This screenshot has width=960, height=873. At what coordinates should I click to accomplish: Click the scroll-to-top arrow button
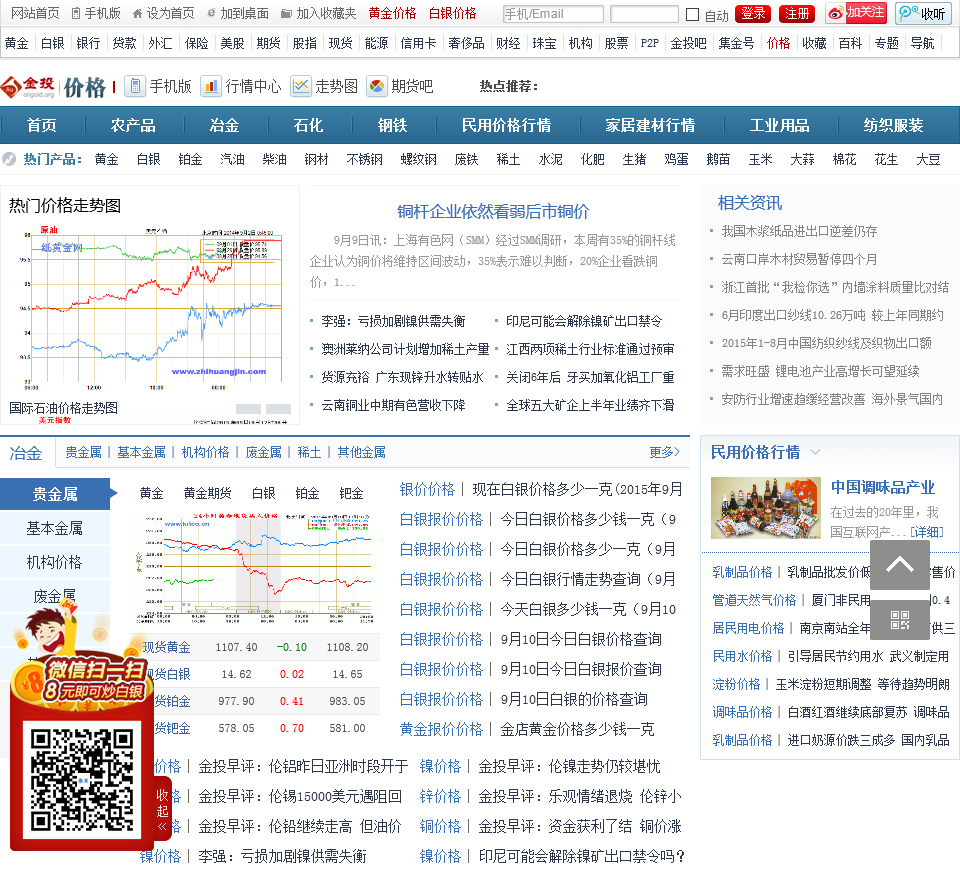tap(899, 564)
